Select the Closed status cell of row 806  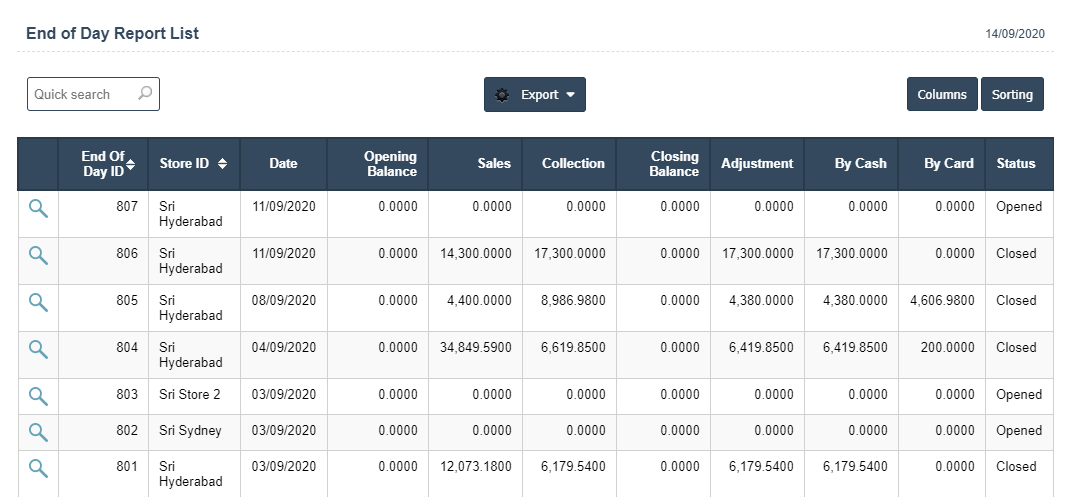tap(1016, 254)
